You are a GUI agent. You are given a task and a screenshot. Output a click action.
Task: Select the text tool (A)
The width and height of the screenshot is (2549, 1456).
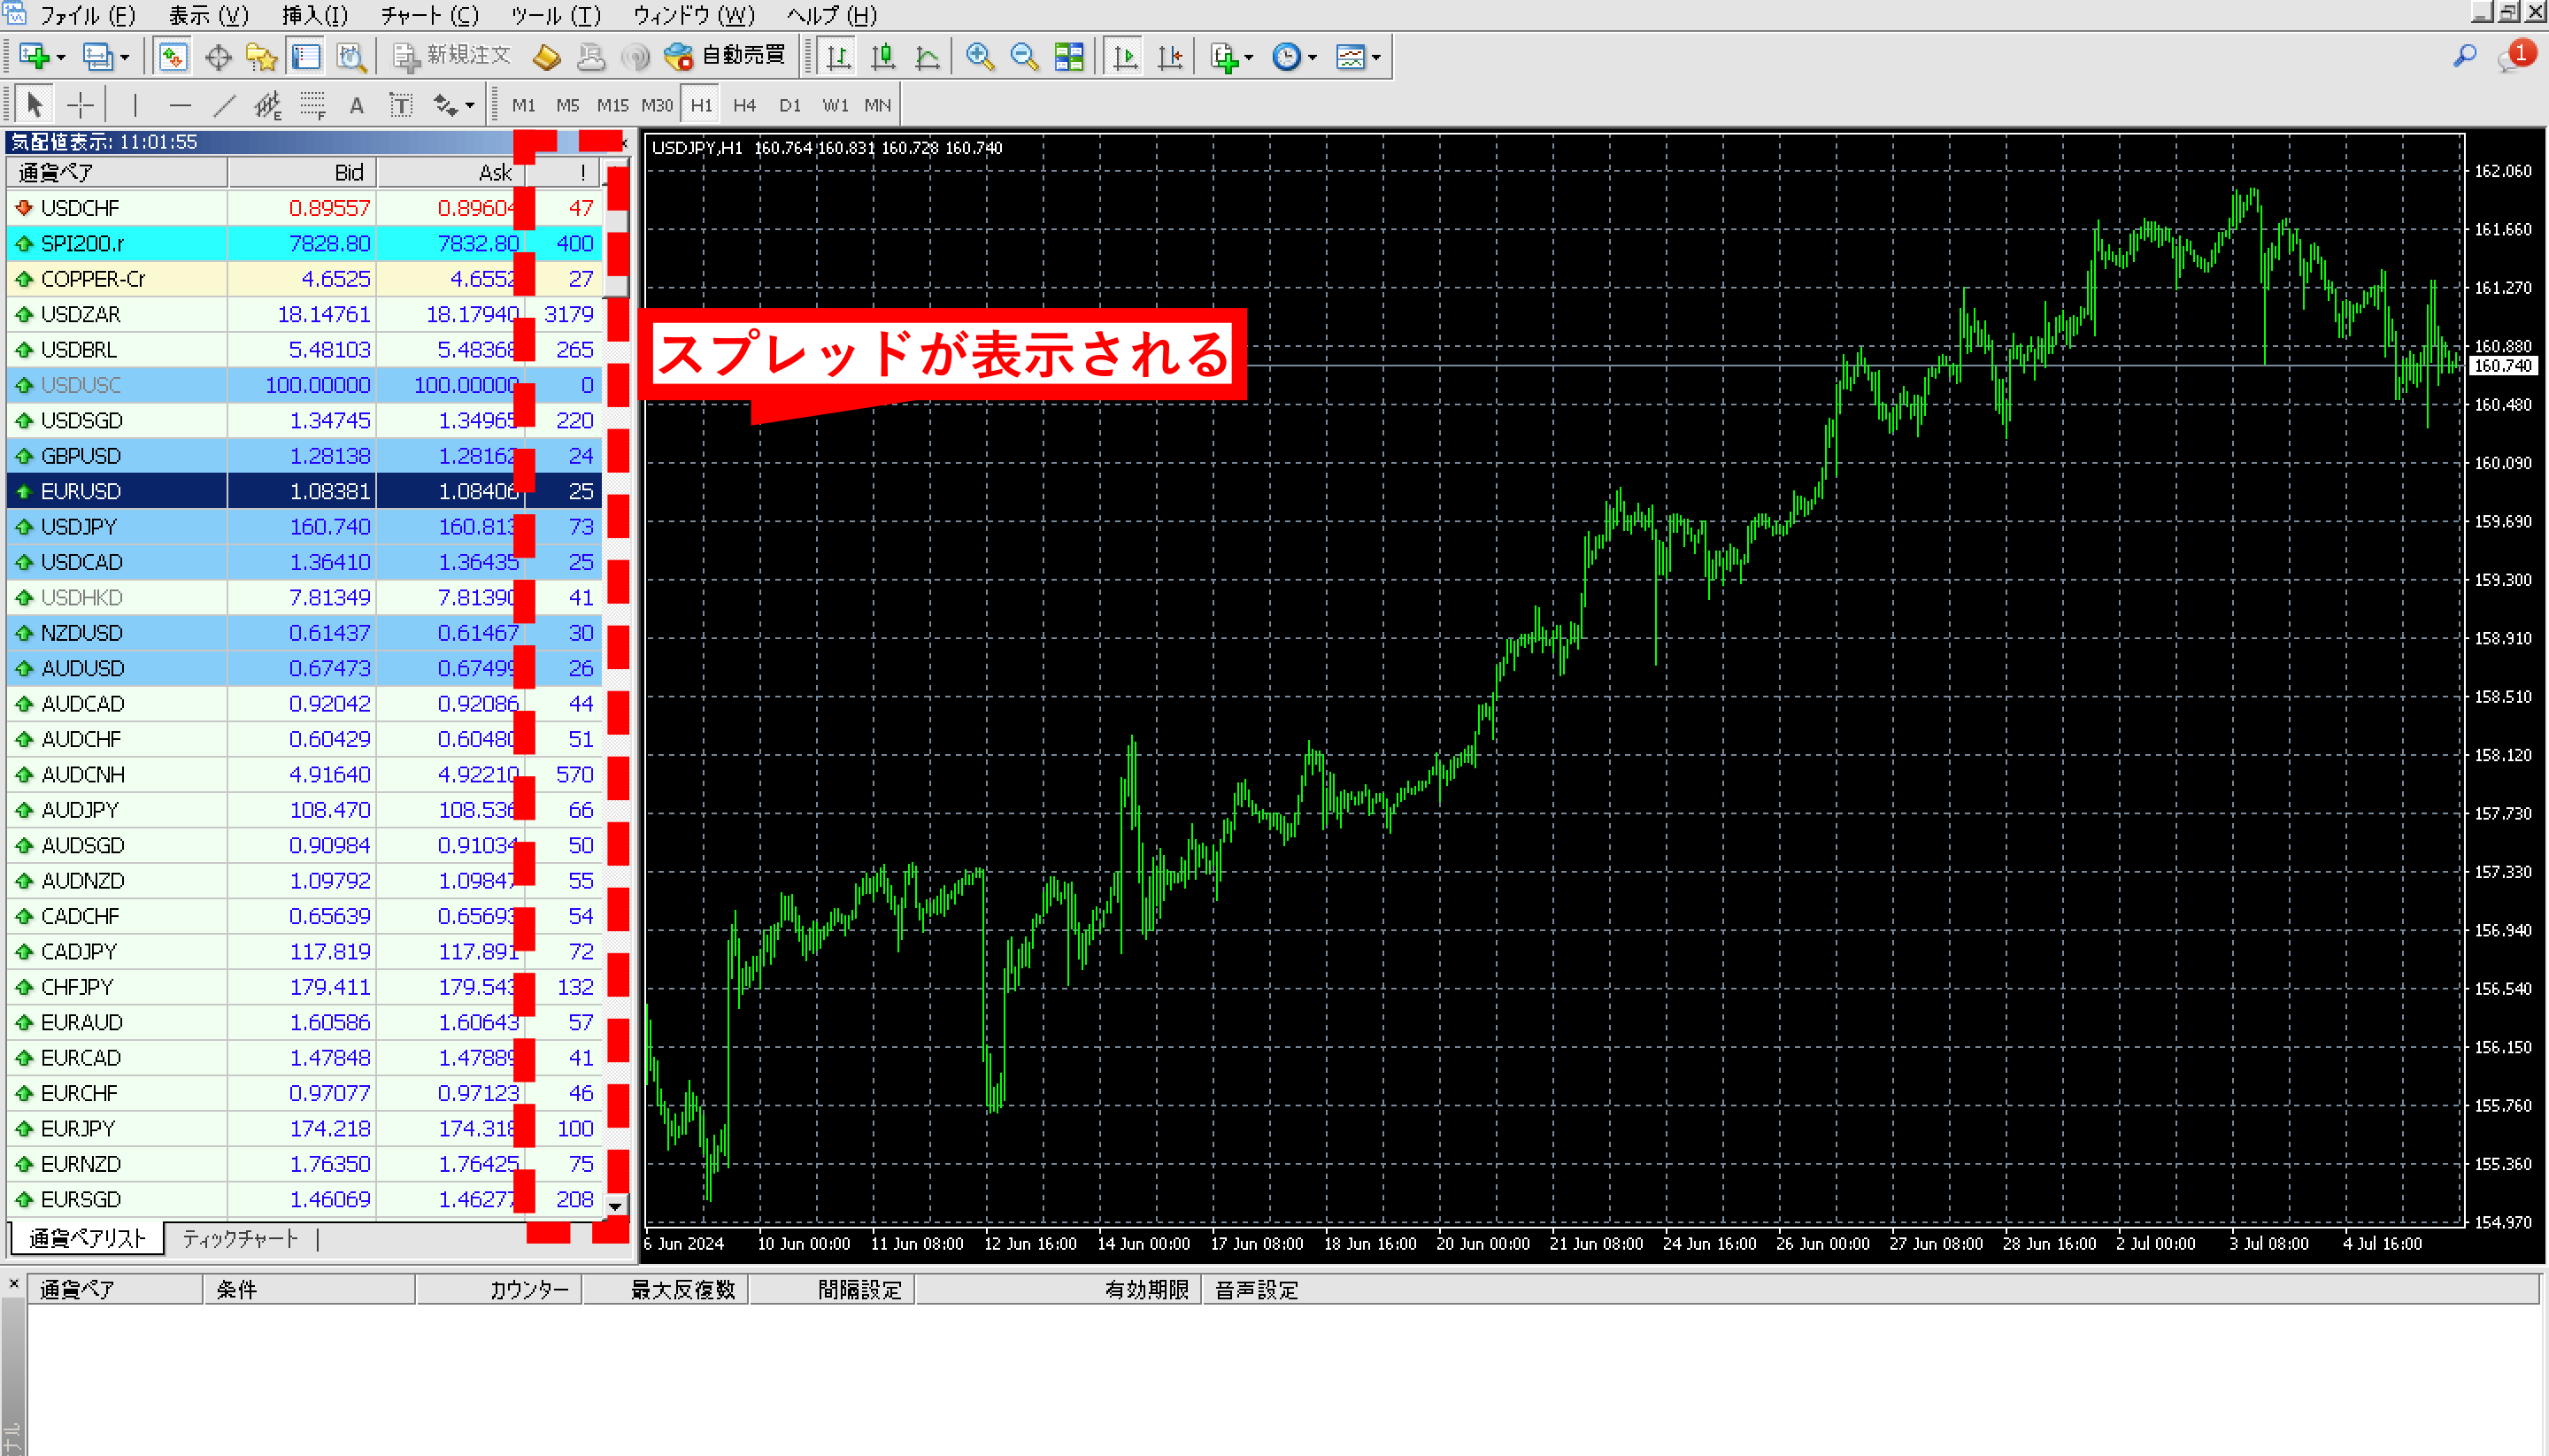[x=357, y=105]
